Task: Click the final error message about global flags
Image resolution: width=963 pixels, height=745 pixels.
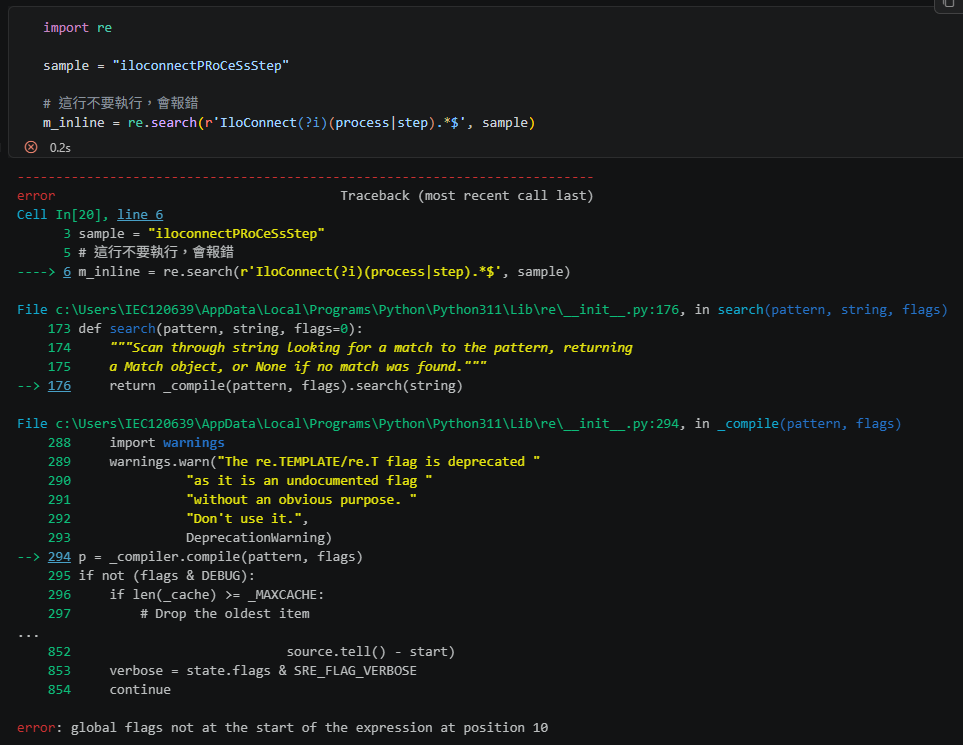Action: tap(281, 727)
